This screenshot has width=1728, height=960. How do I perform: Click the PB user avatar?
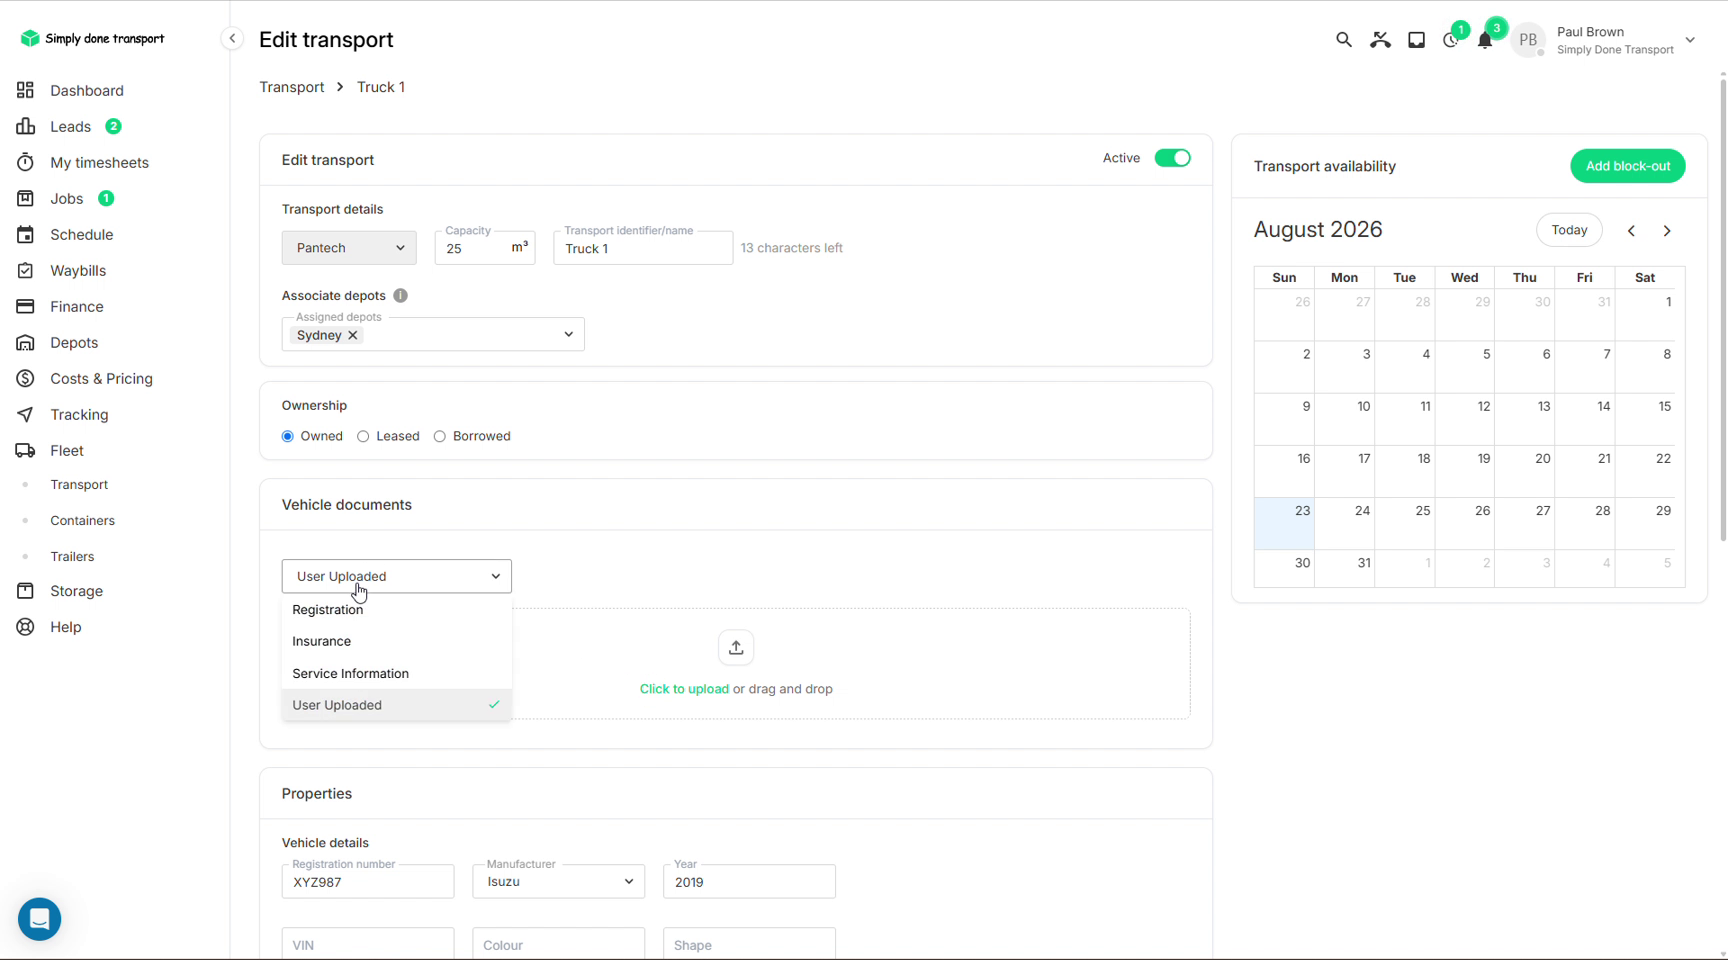(x=1528, y=40)
